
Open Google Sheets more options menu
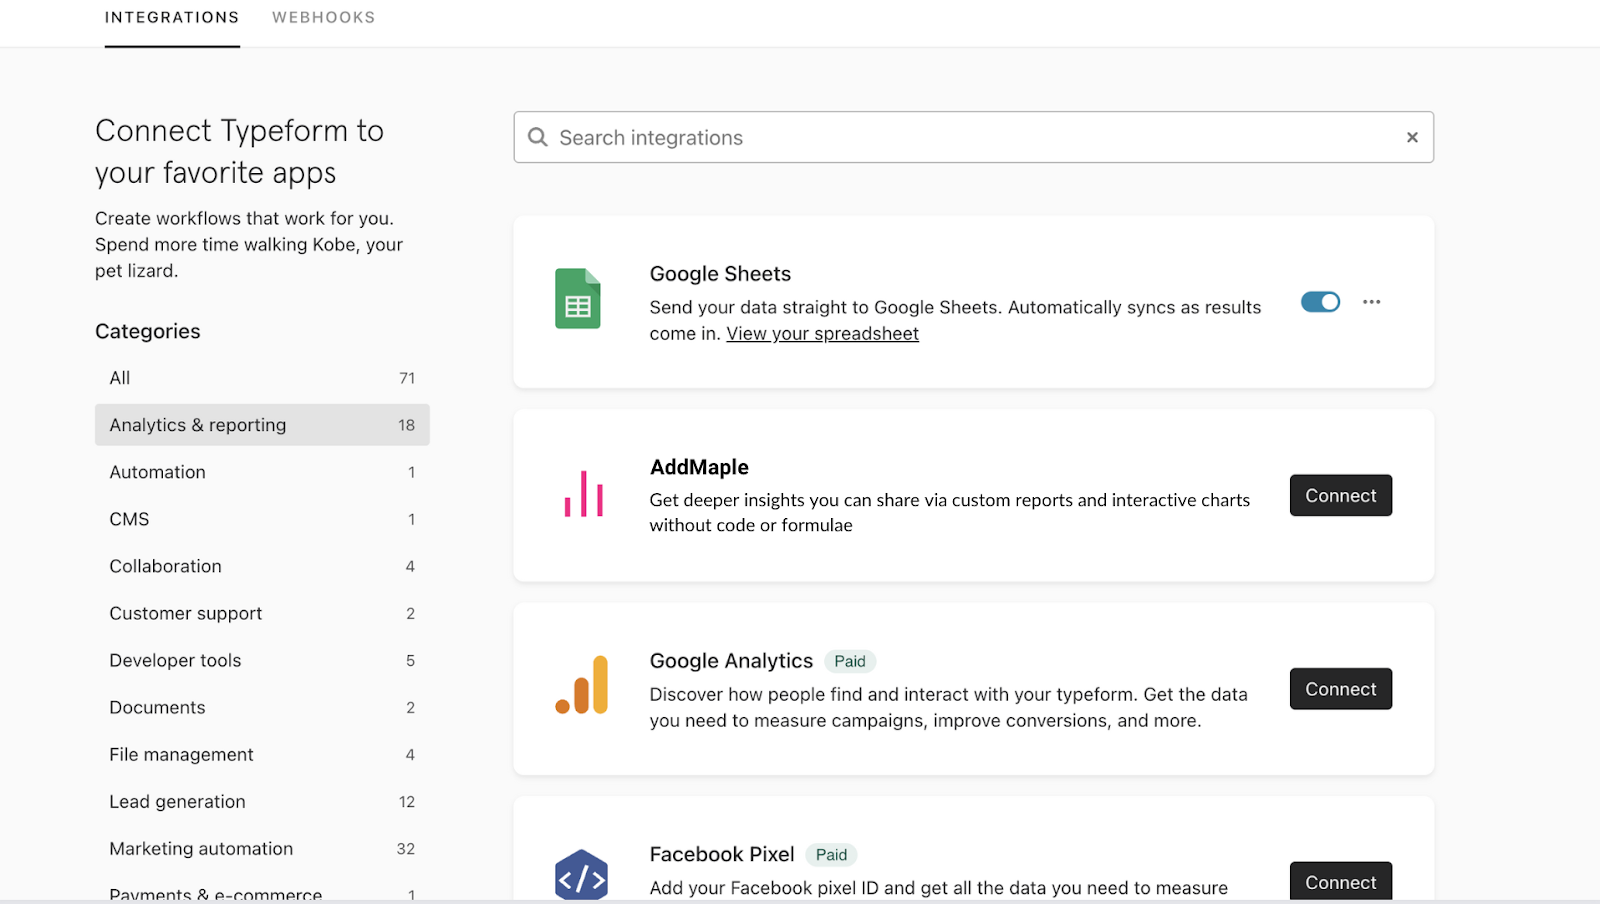(1371, 301)
